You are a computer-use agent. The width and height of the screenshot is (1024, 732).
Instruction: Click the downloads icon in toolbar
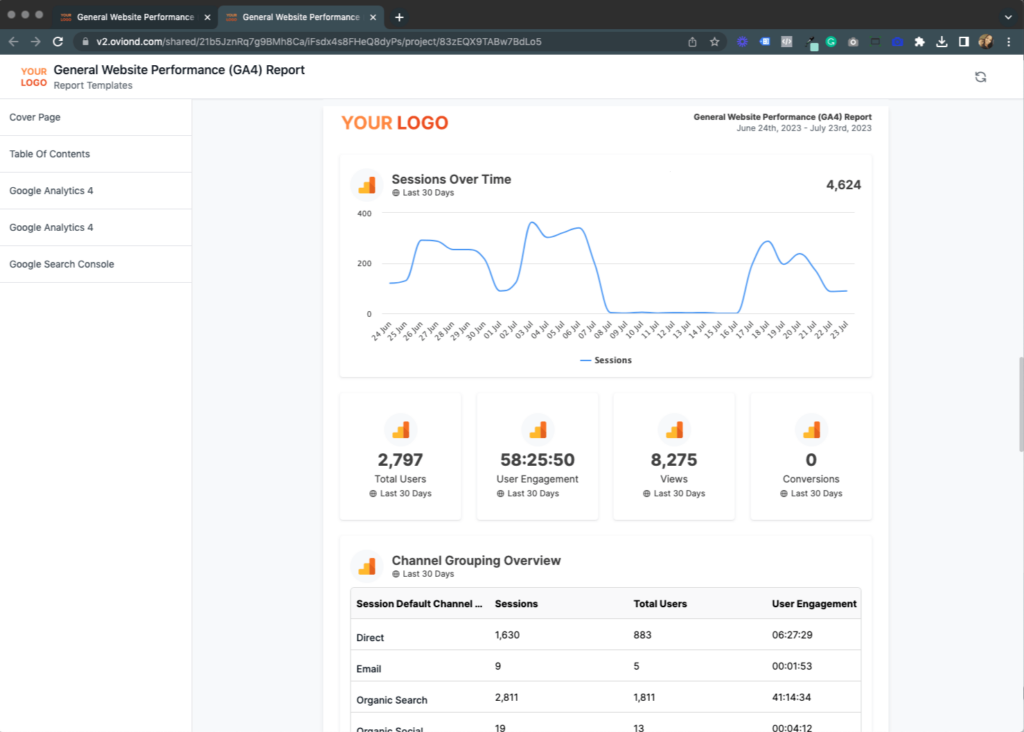[x=942, y=42]
